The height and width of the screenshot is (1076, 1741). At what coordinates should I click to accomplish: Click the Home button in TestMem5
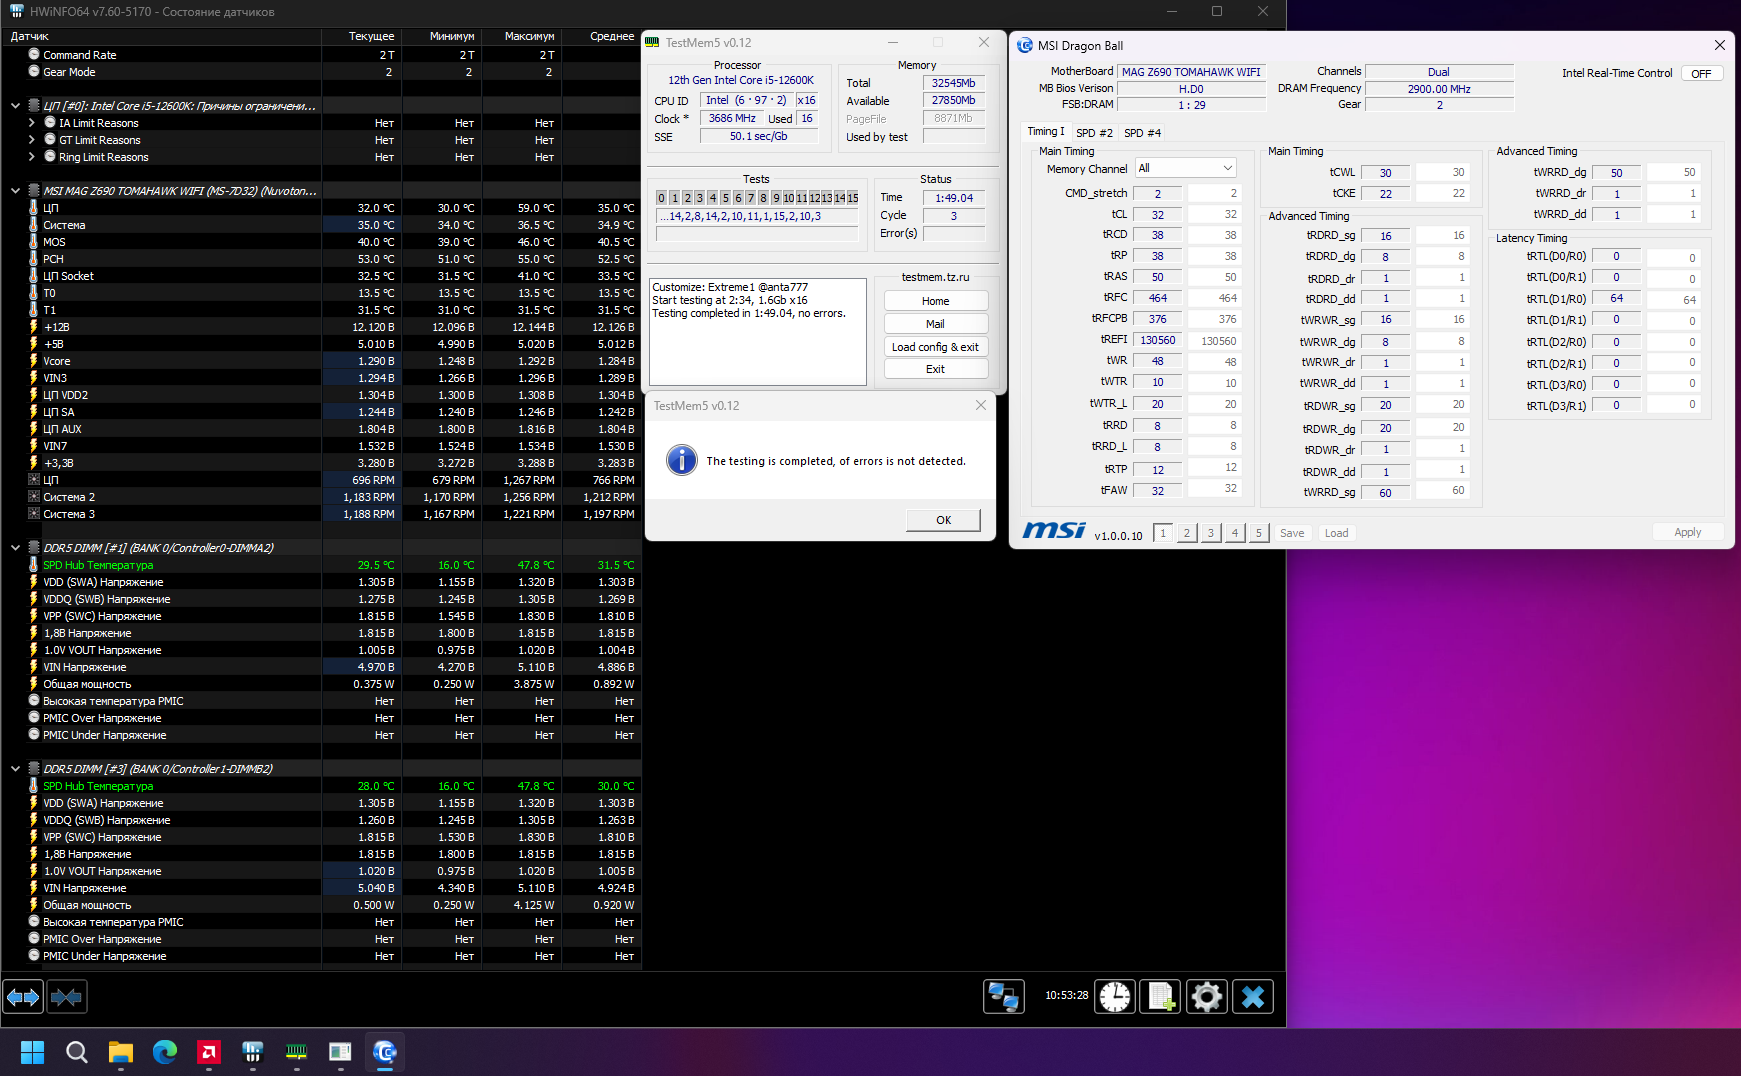(x=936, y=301)
